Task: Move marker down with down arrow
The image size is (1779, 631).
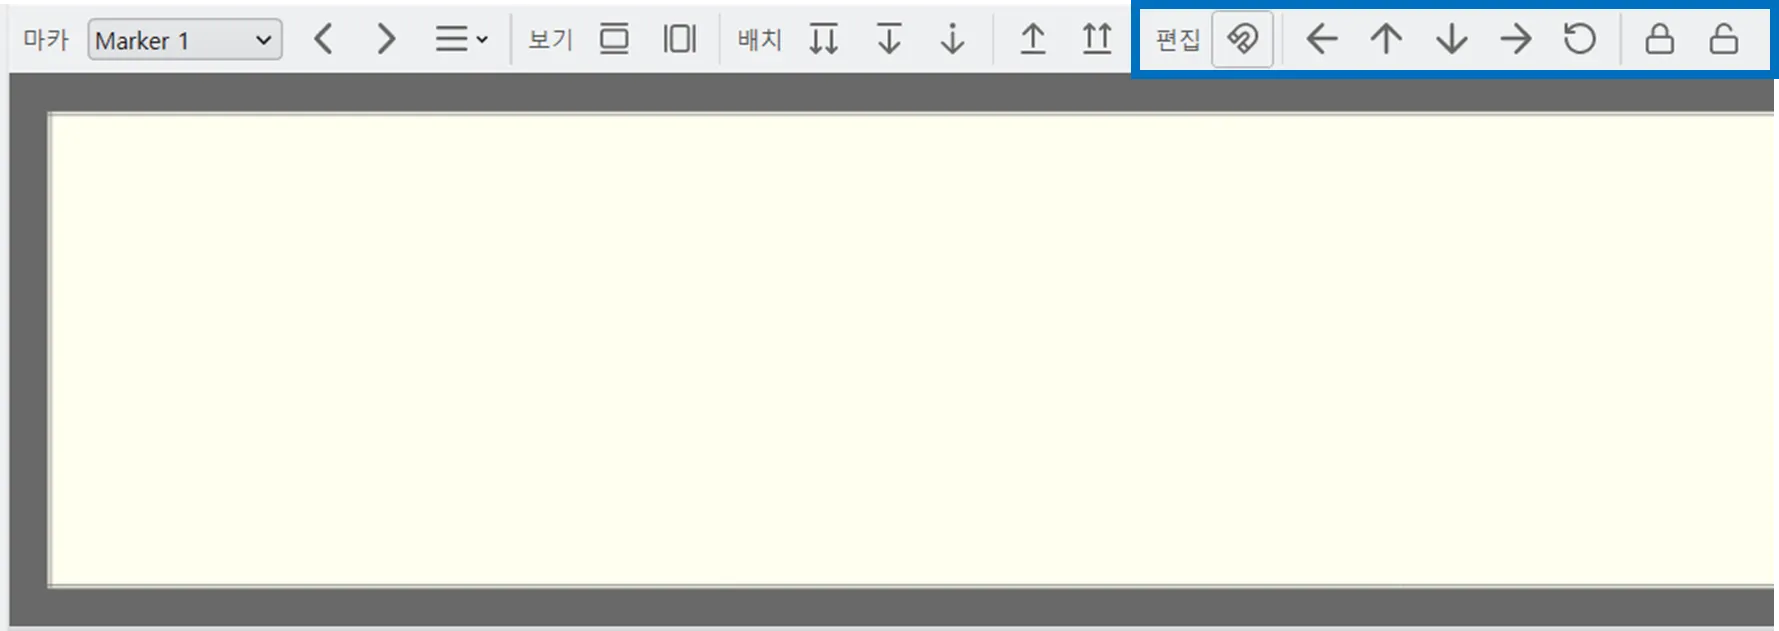Action: click(1451, 40)
